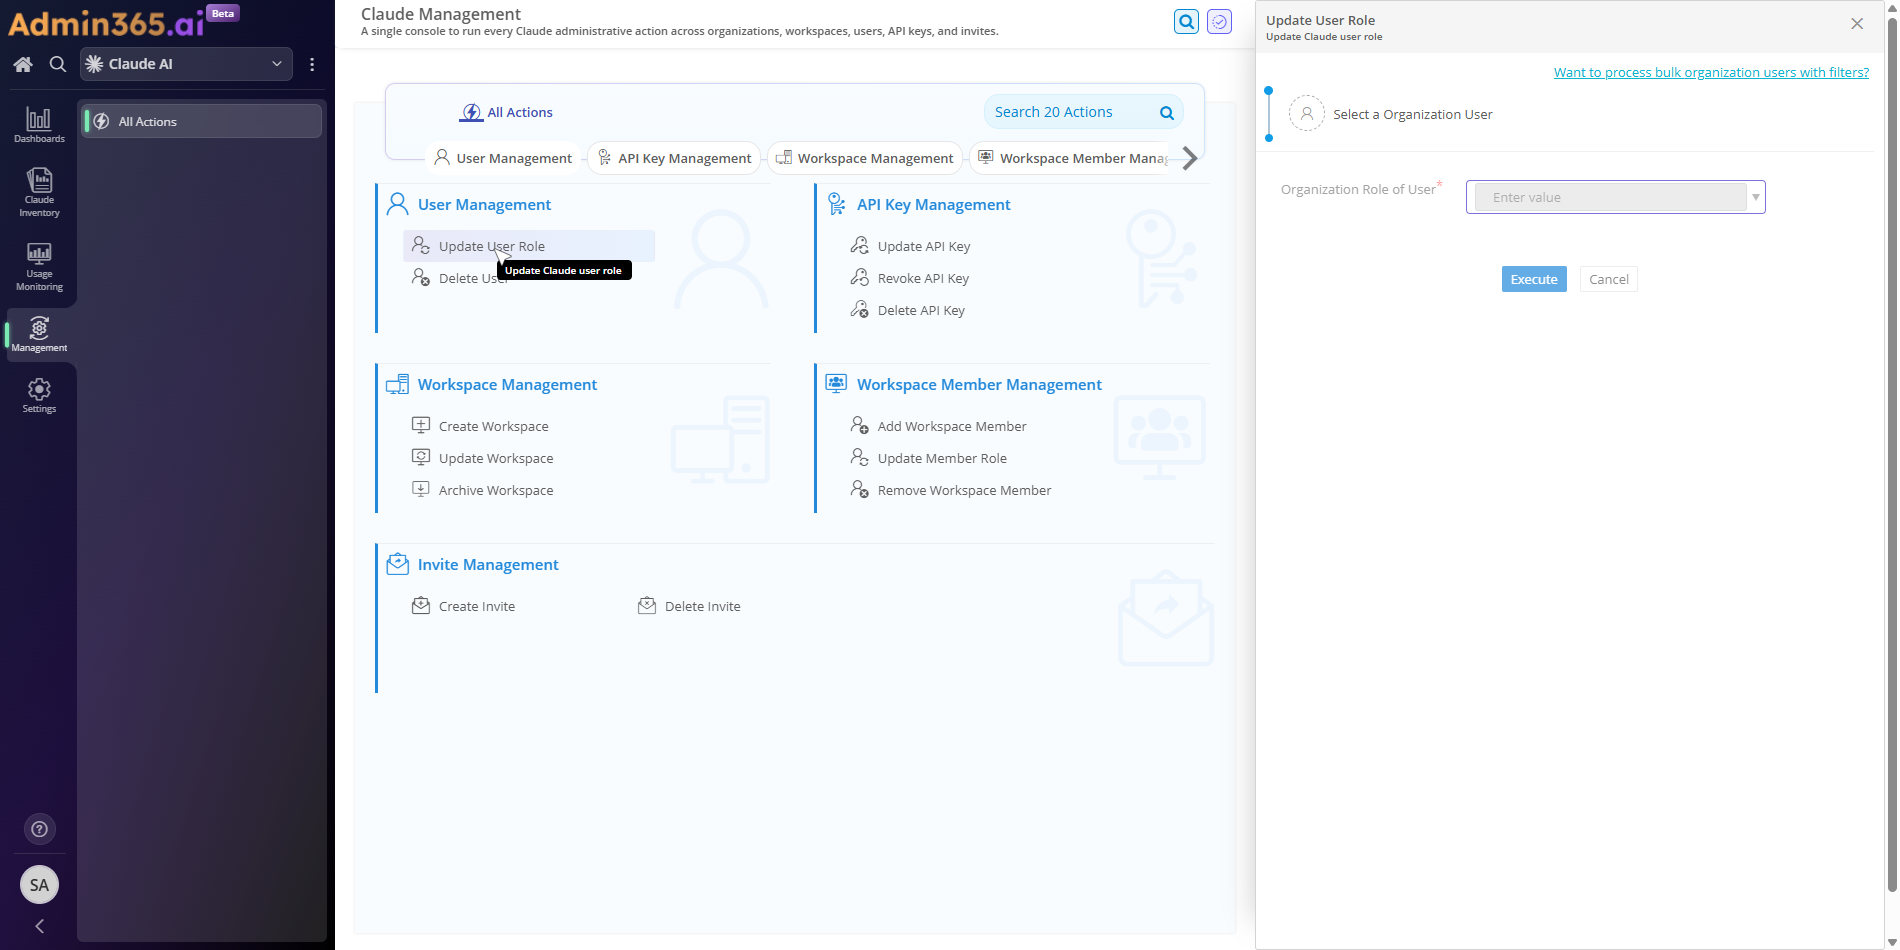Click the task status checkmark icon in header

pyautogui.click(x=1219, y=21)
